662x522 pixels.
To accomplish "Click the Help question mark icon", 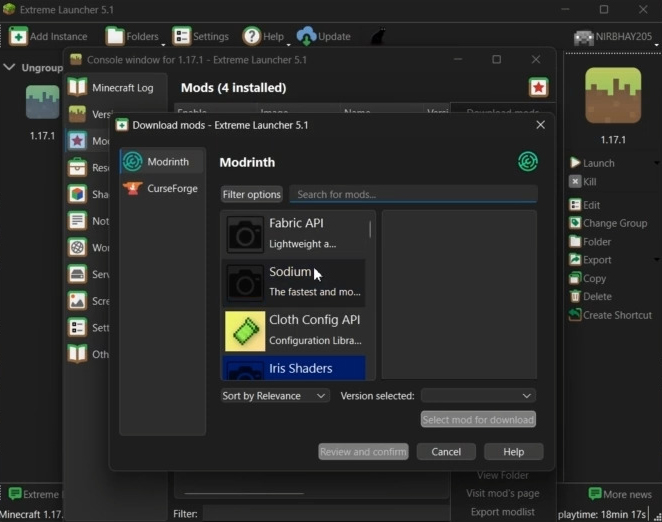I will click(x=252, y=36).
